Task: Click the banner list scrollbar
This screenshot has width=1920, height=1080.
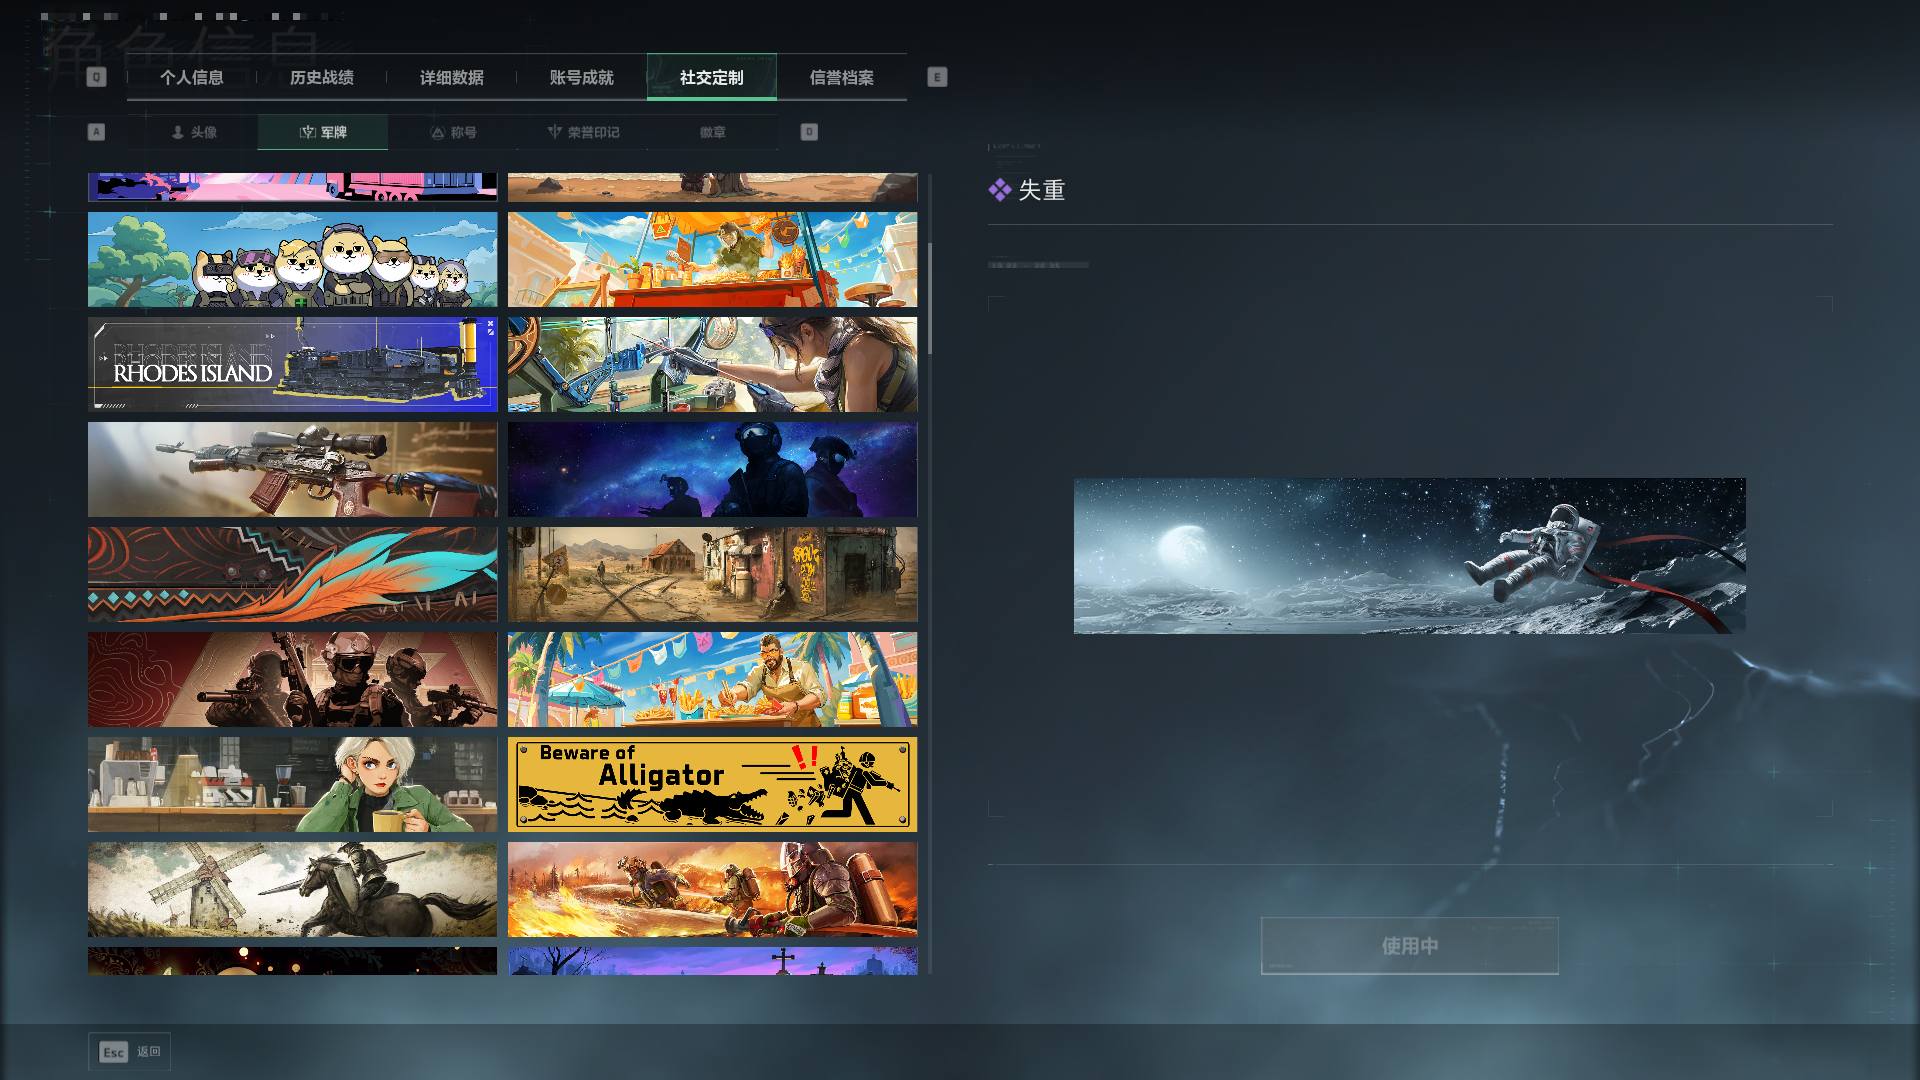Action: click(930, 298)
